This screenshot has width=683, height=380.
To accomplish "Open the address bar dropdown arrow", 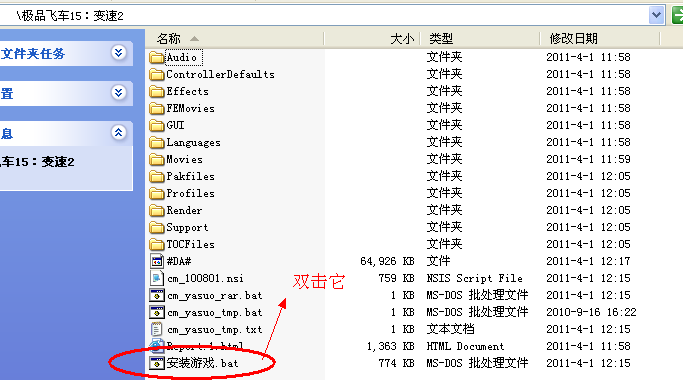I will (656, 16).
